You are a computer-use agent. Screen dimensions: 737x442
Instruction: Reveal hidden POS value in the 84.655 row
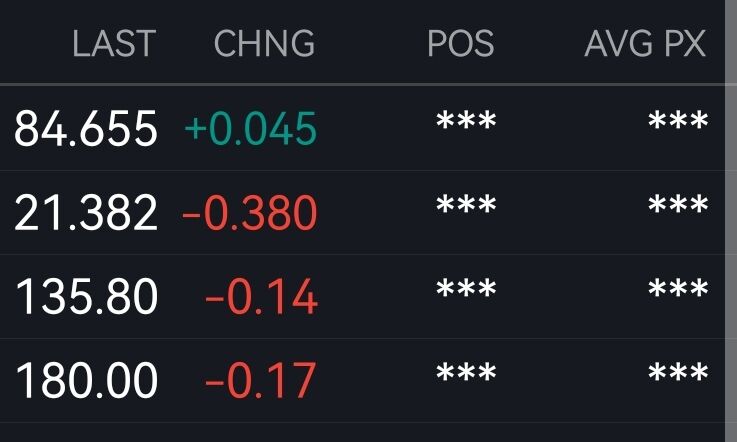pos(466,120)
